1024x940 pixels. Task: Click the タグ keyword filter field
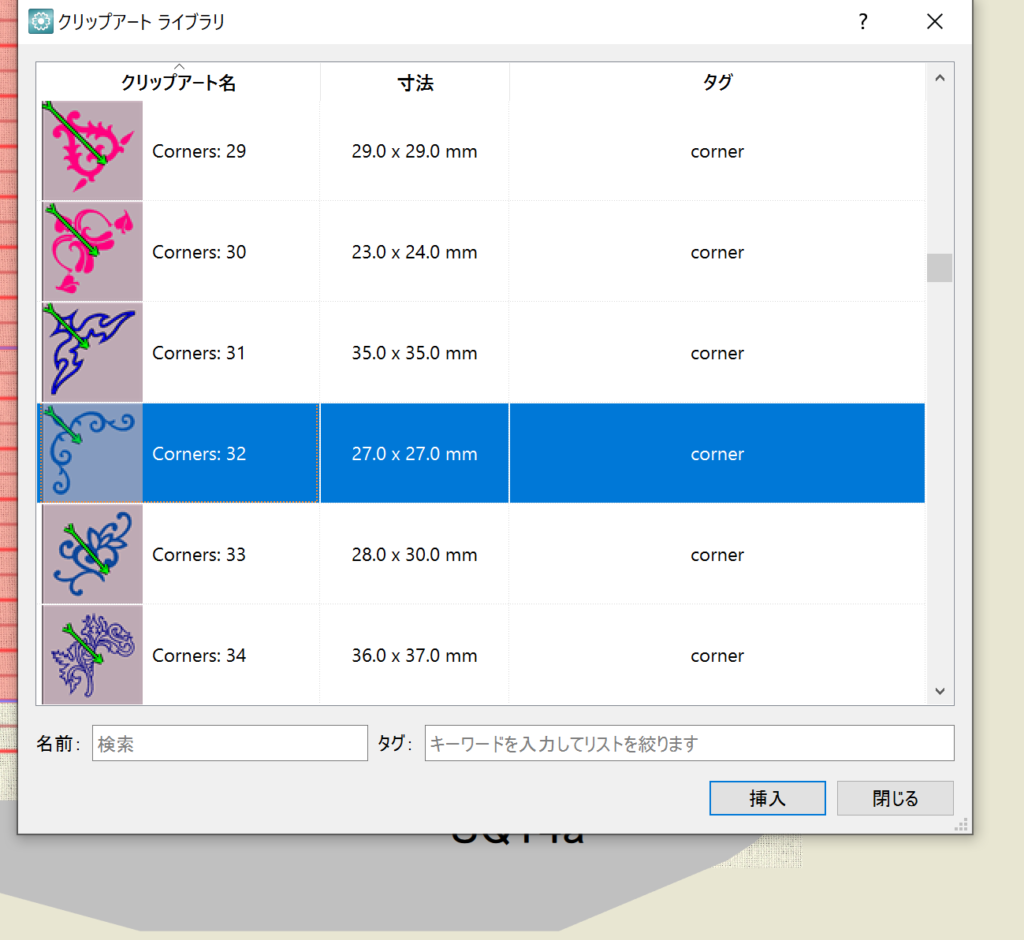(689, 744)
